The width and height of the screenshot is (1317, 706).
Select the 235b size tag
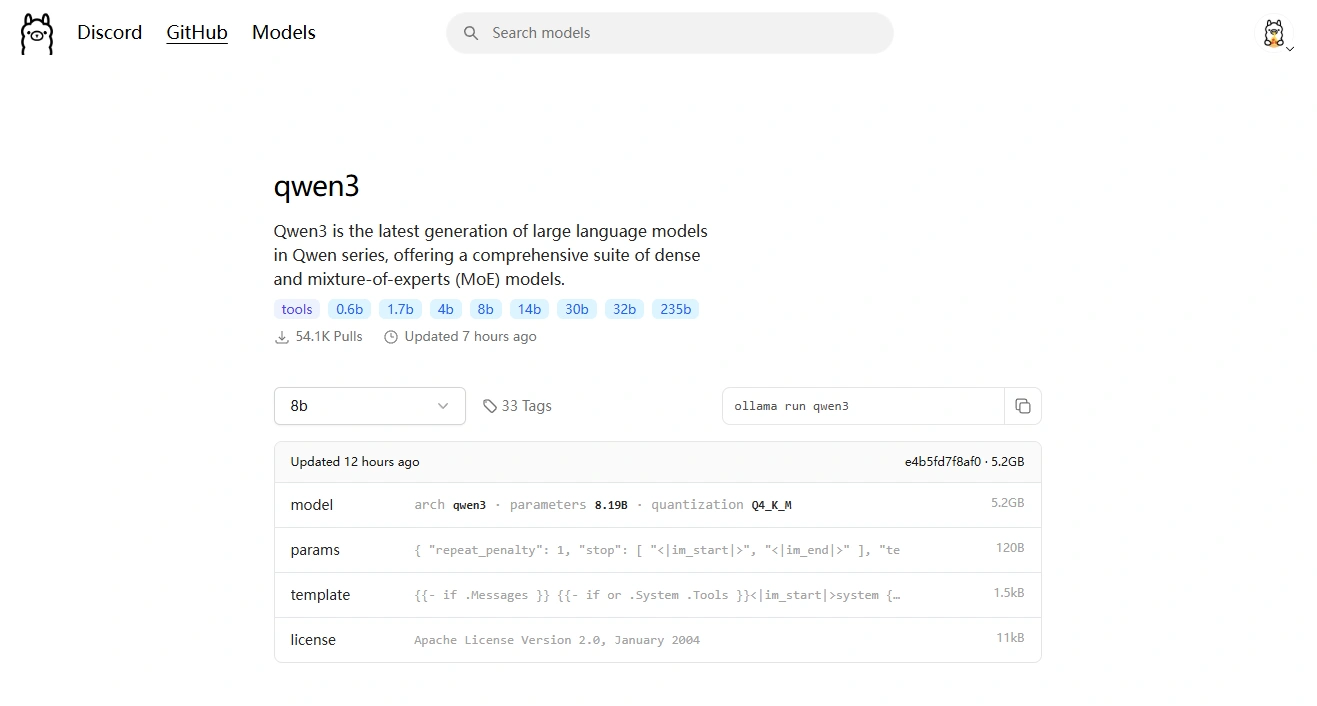[x=676, y=309]
